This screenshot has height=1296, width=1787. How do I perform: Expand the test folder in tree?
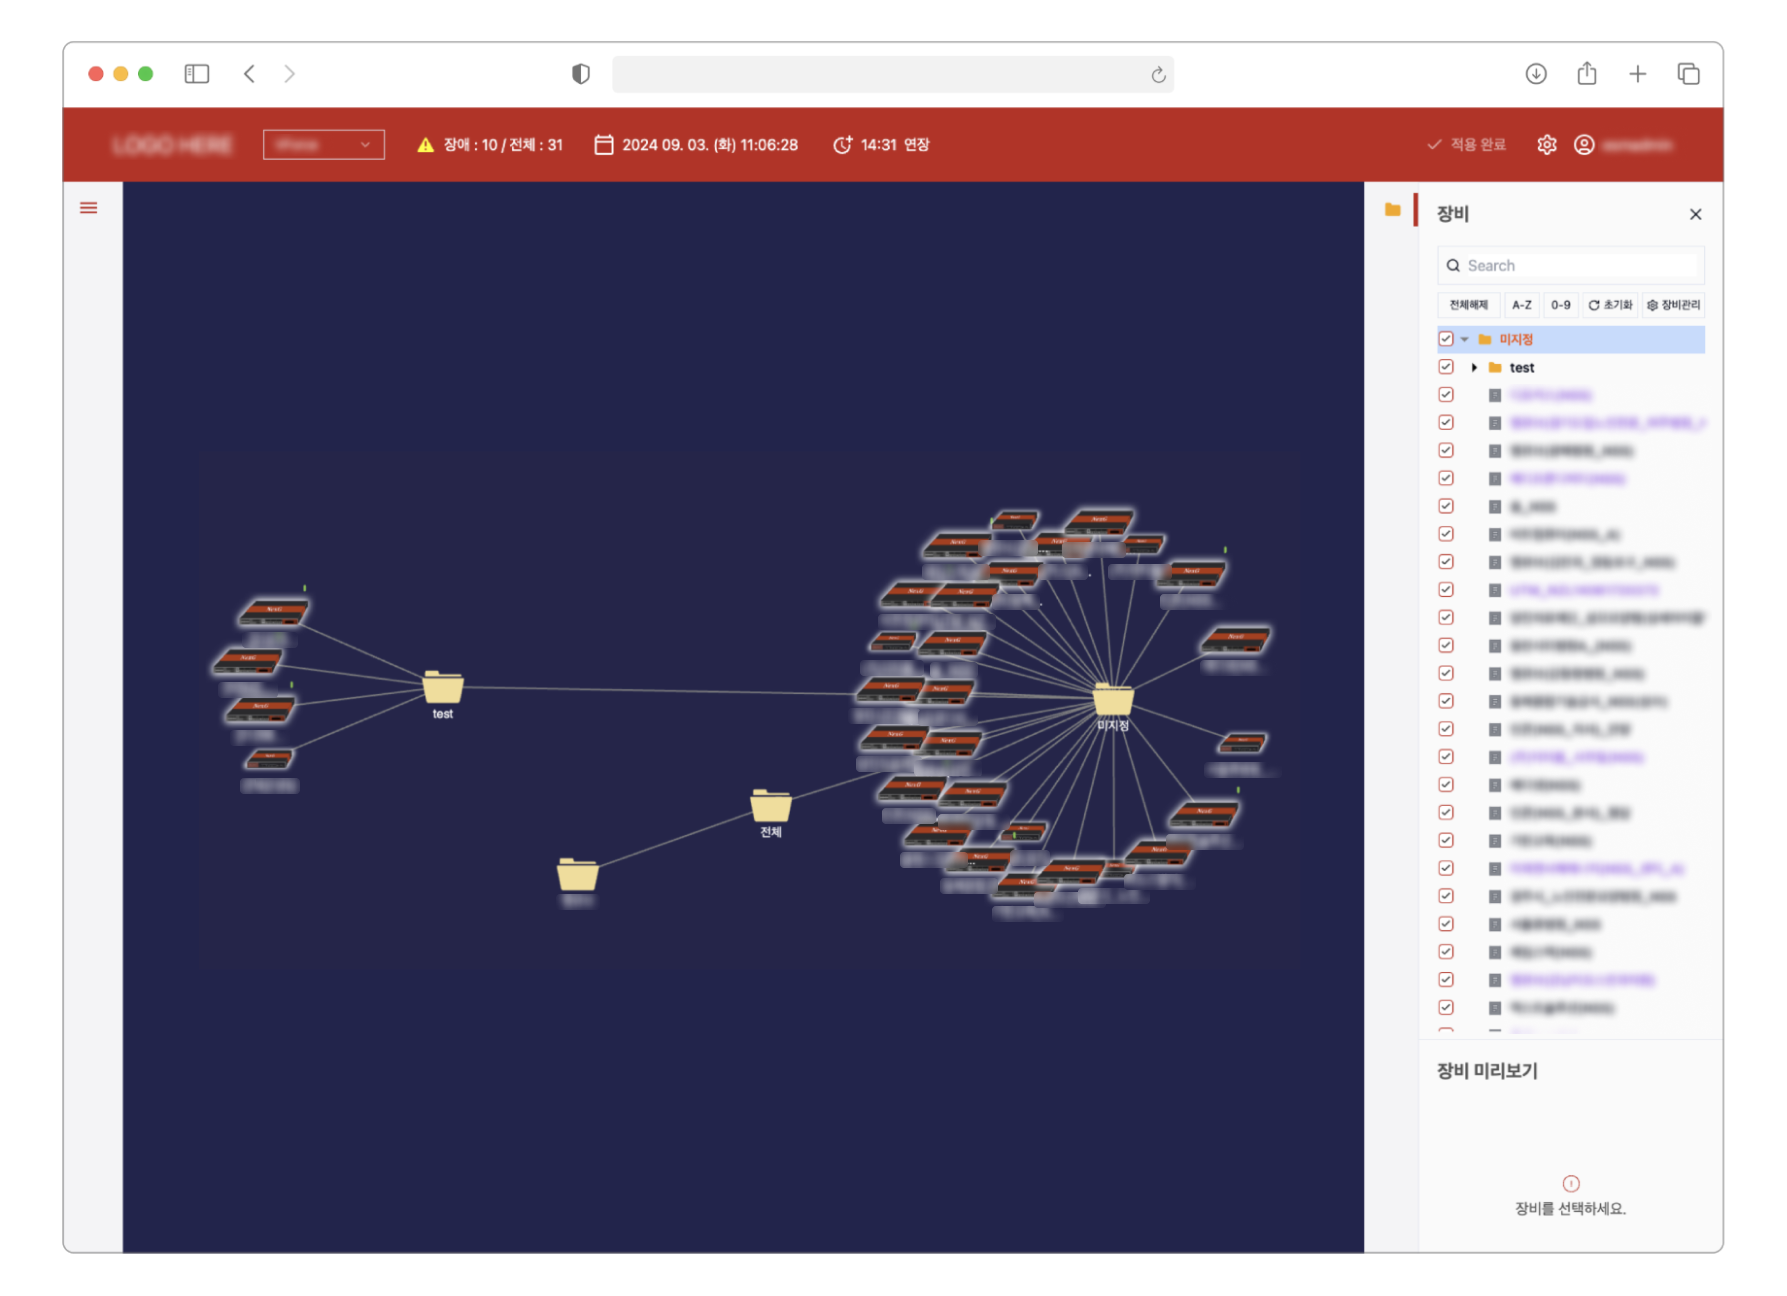(1474, 368)
